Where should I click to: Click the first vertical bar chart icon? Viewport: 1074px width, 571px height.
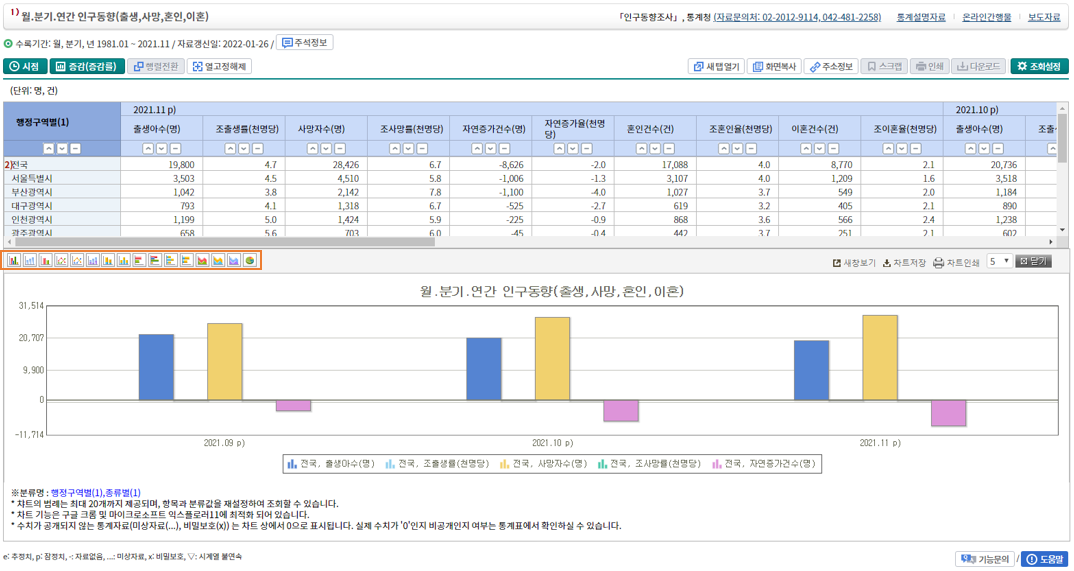click(x=14, y=261)
